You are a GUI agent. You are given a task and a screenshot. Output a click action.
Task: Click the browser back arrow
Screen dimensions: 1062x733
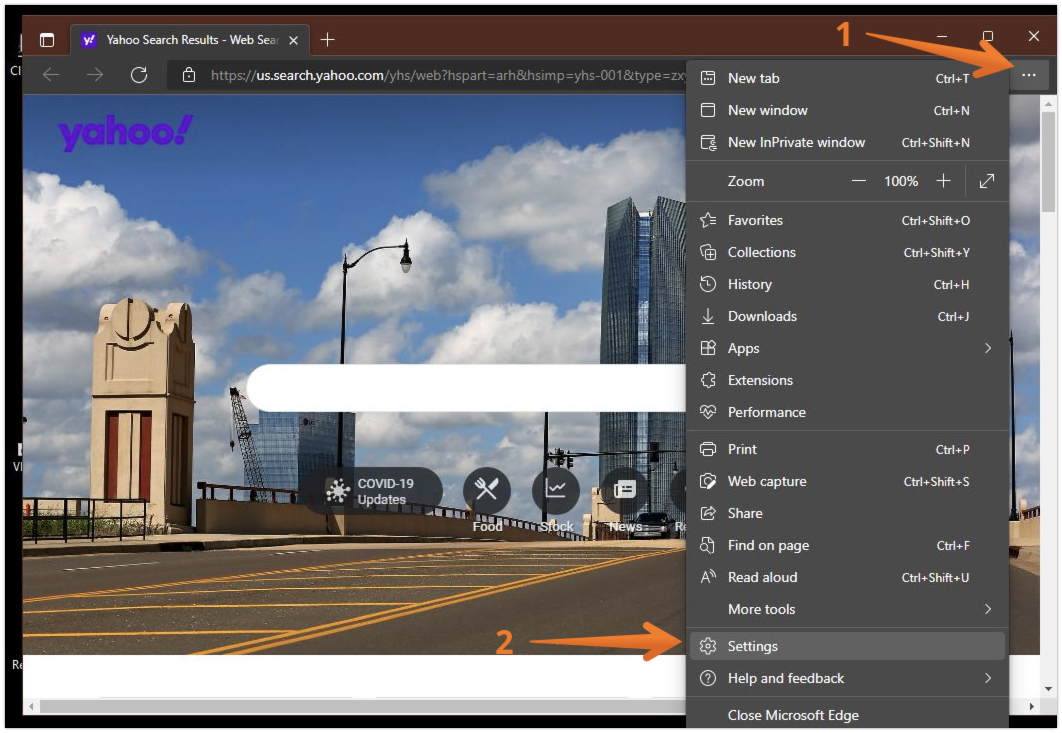pos(51,75)
